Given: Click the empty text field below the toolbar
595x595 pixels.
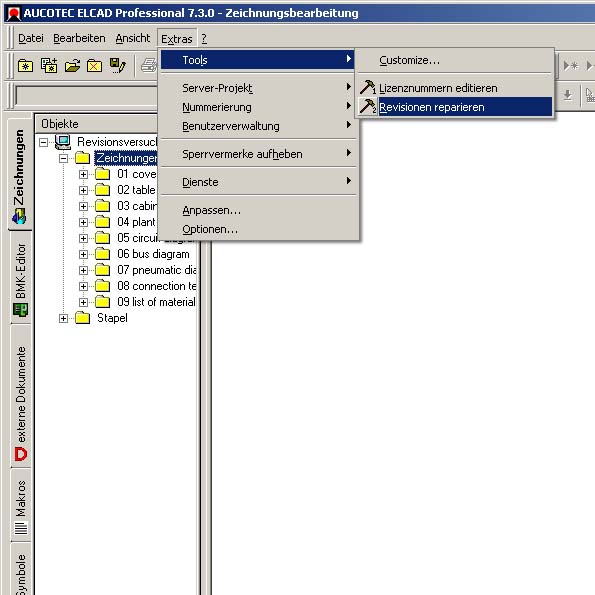Looking at the screenshot, I should coord(87,96).
